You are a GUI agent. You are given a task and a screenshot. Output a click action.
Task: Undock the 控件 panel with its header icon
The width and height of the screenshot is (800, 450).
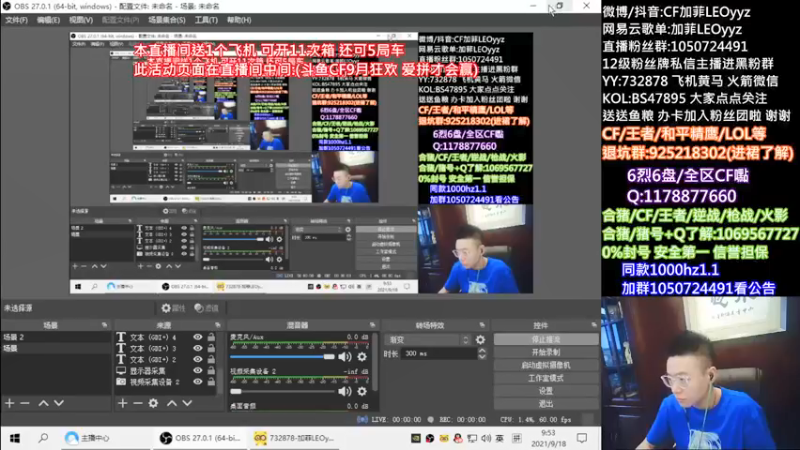click(594, 325)
